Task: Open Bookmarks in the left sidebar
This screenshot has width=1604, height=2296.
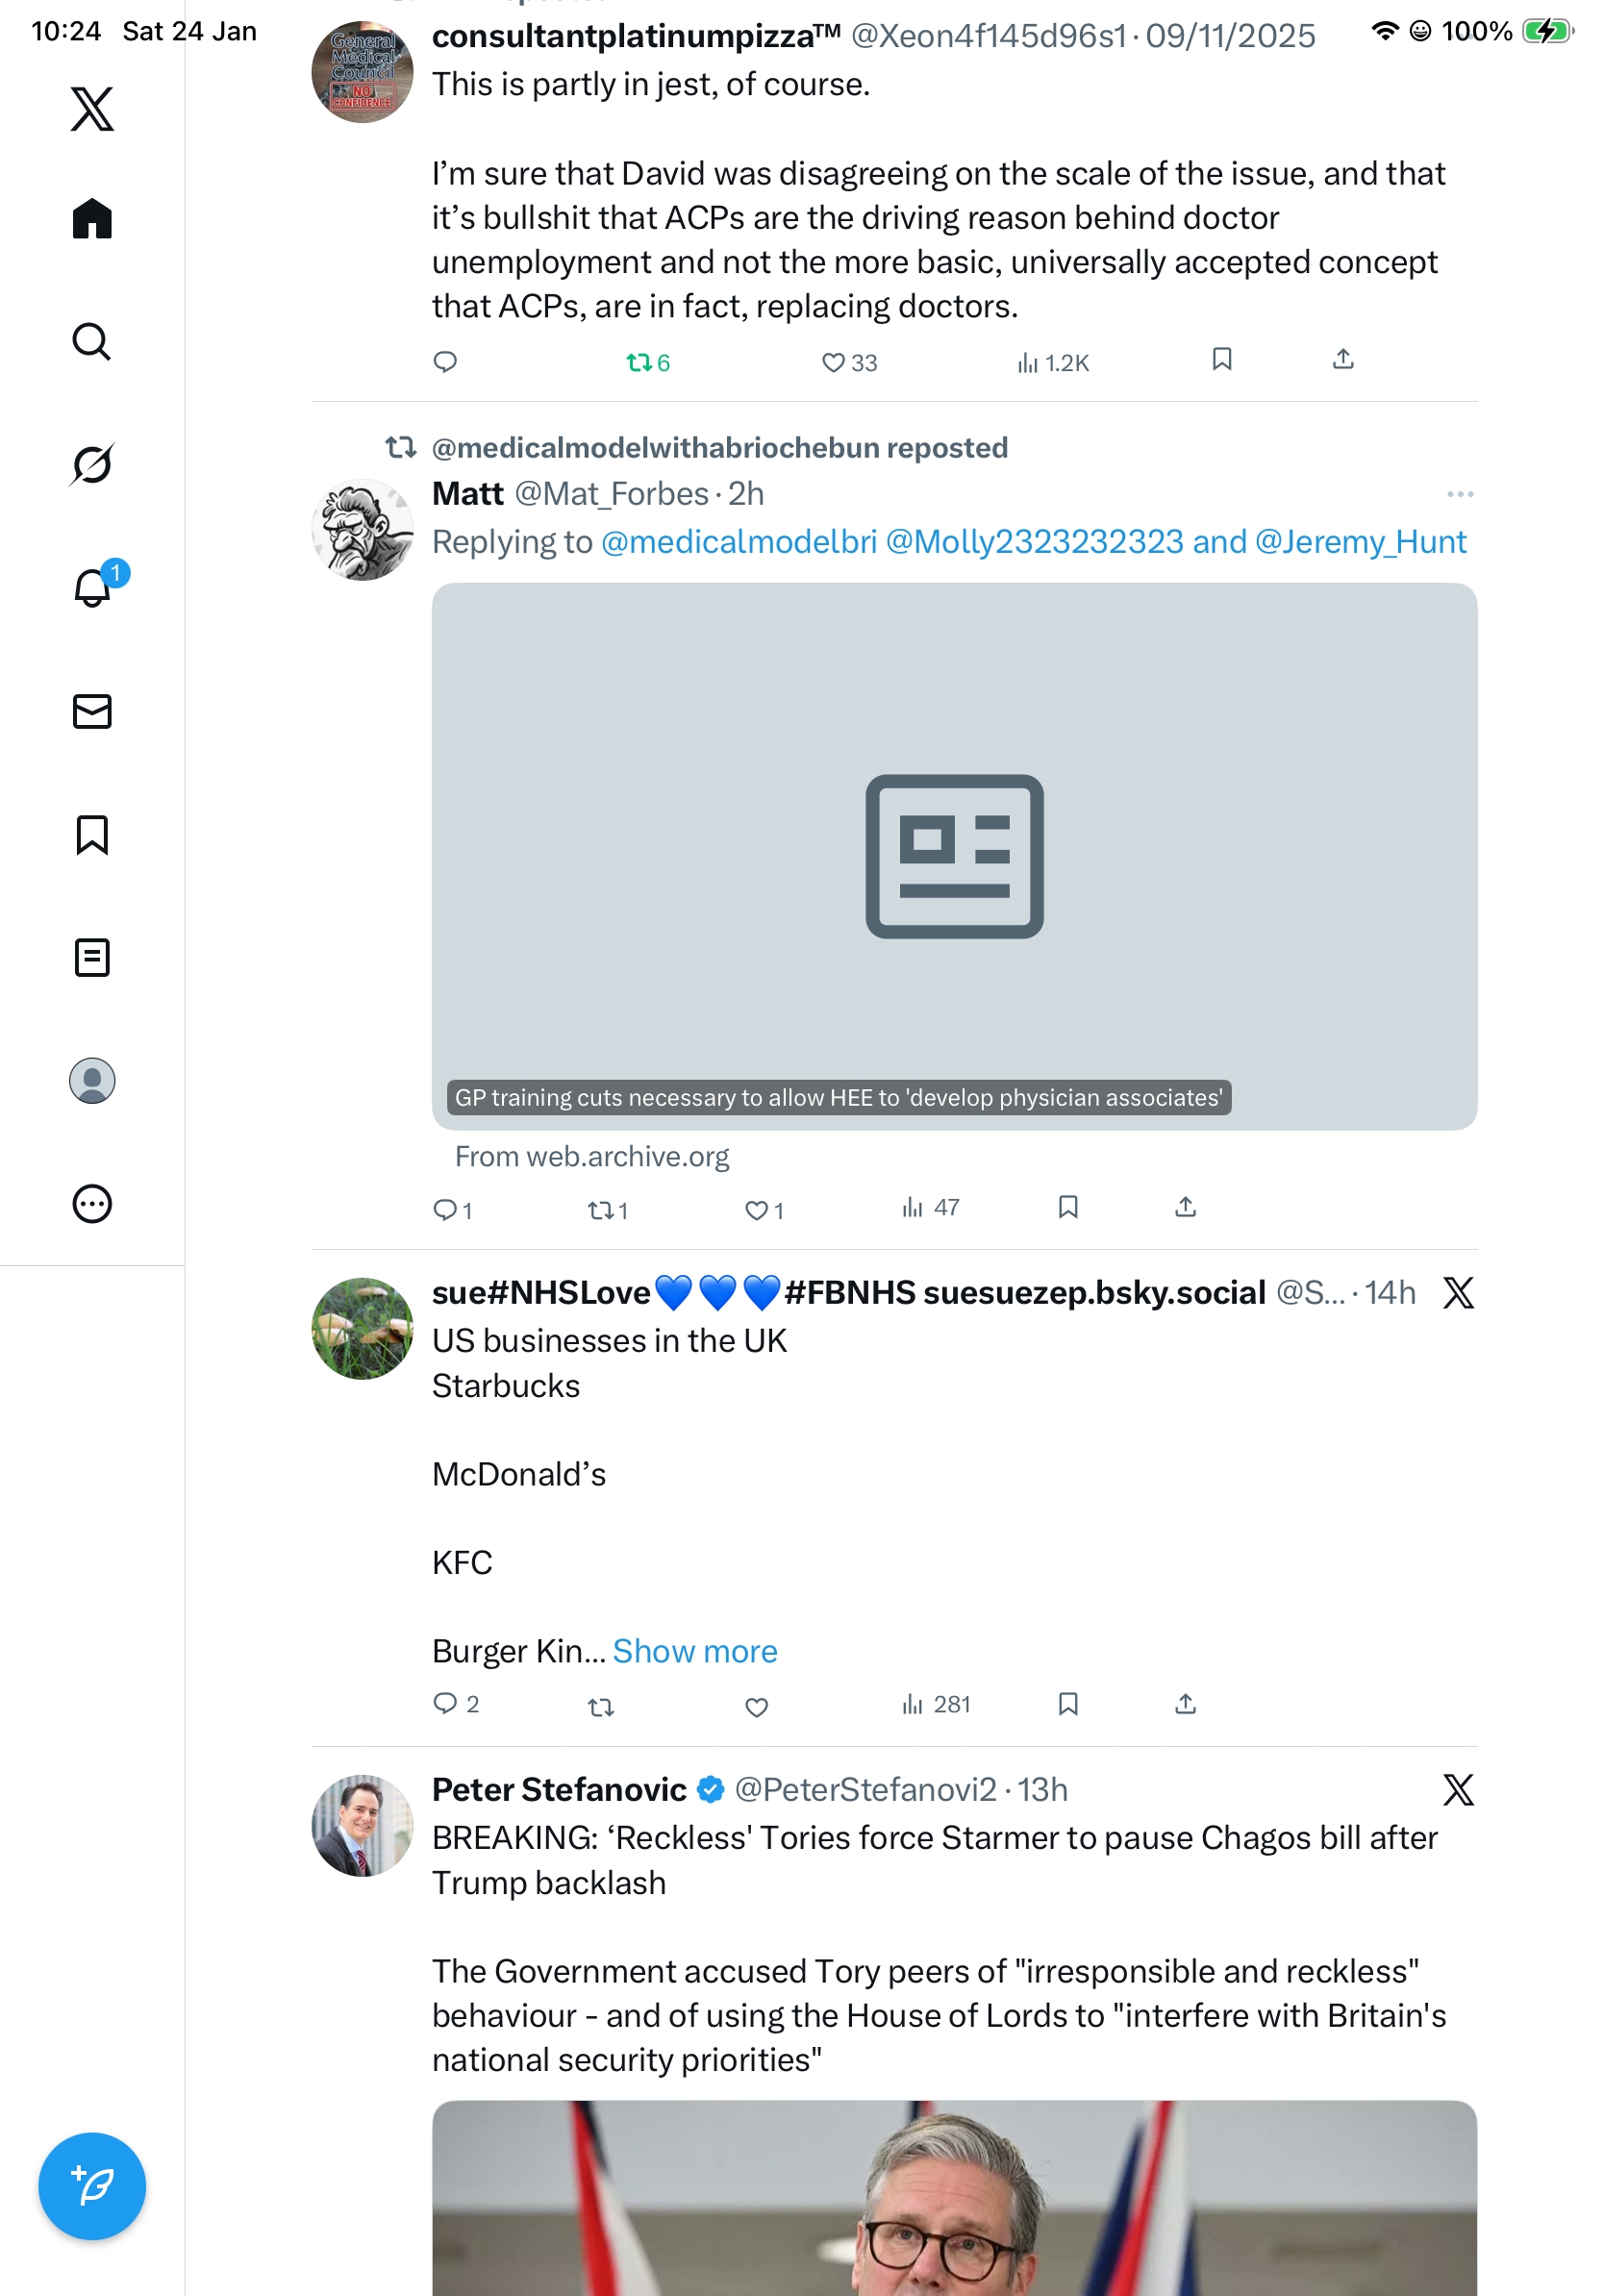Action: coord(92,834)
